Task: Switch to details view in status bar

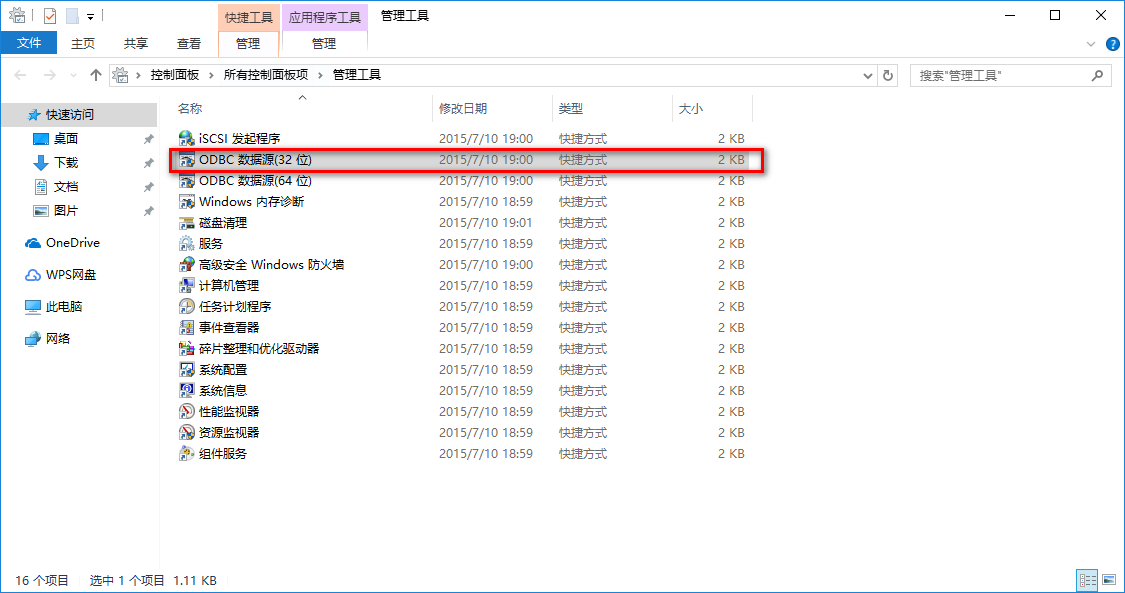Action: coord(1088,580)
